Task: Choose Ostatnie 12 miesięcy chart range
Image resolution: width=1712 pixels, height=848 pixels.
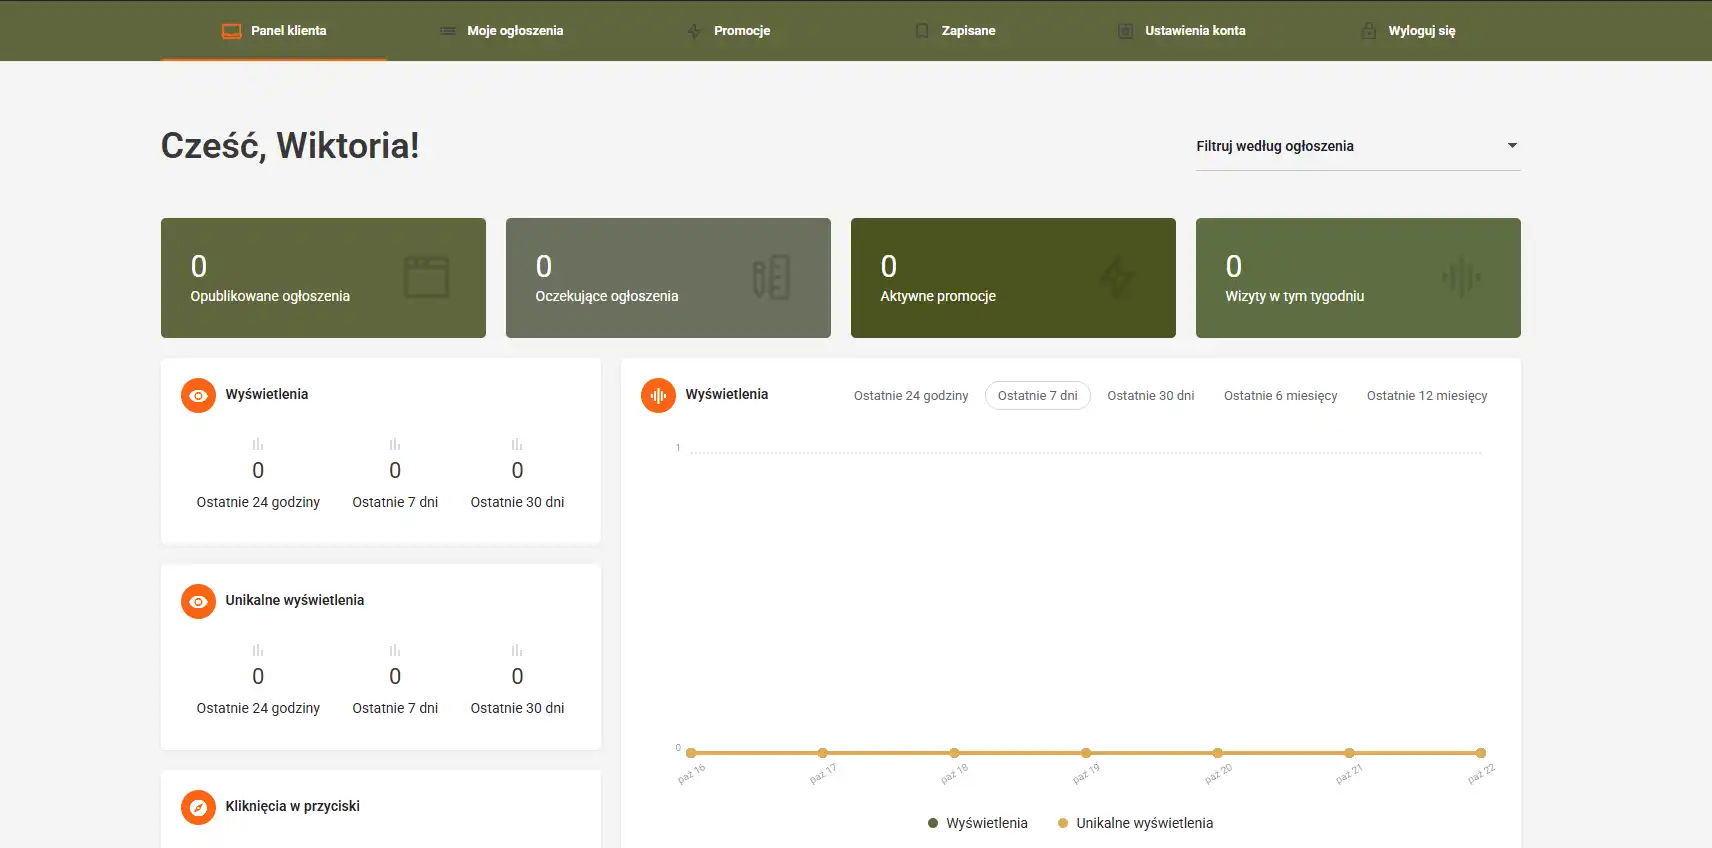Action: click(1426, 396)
